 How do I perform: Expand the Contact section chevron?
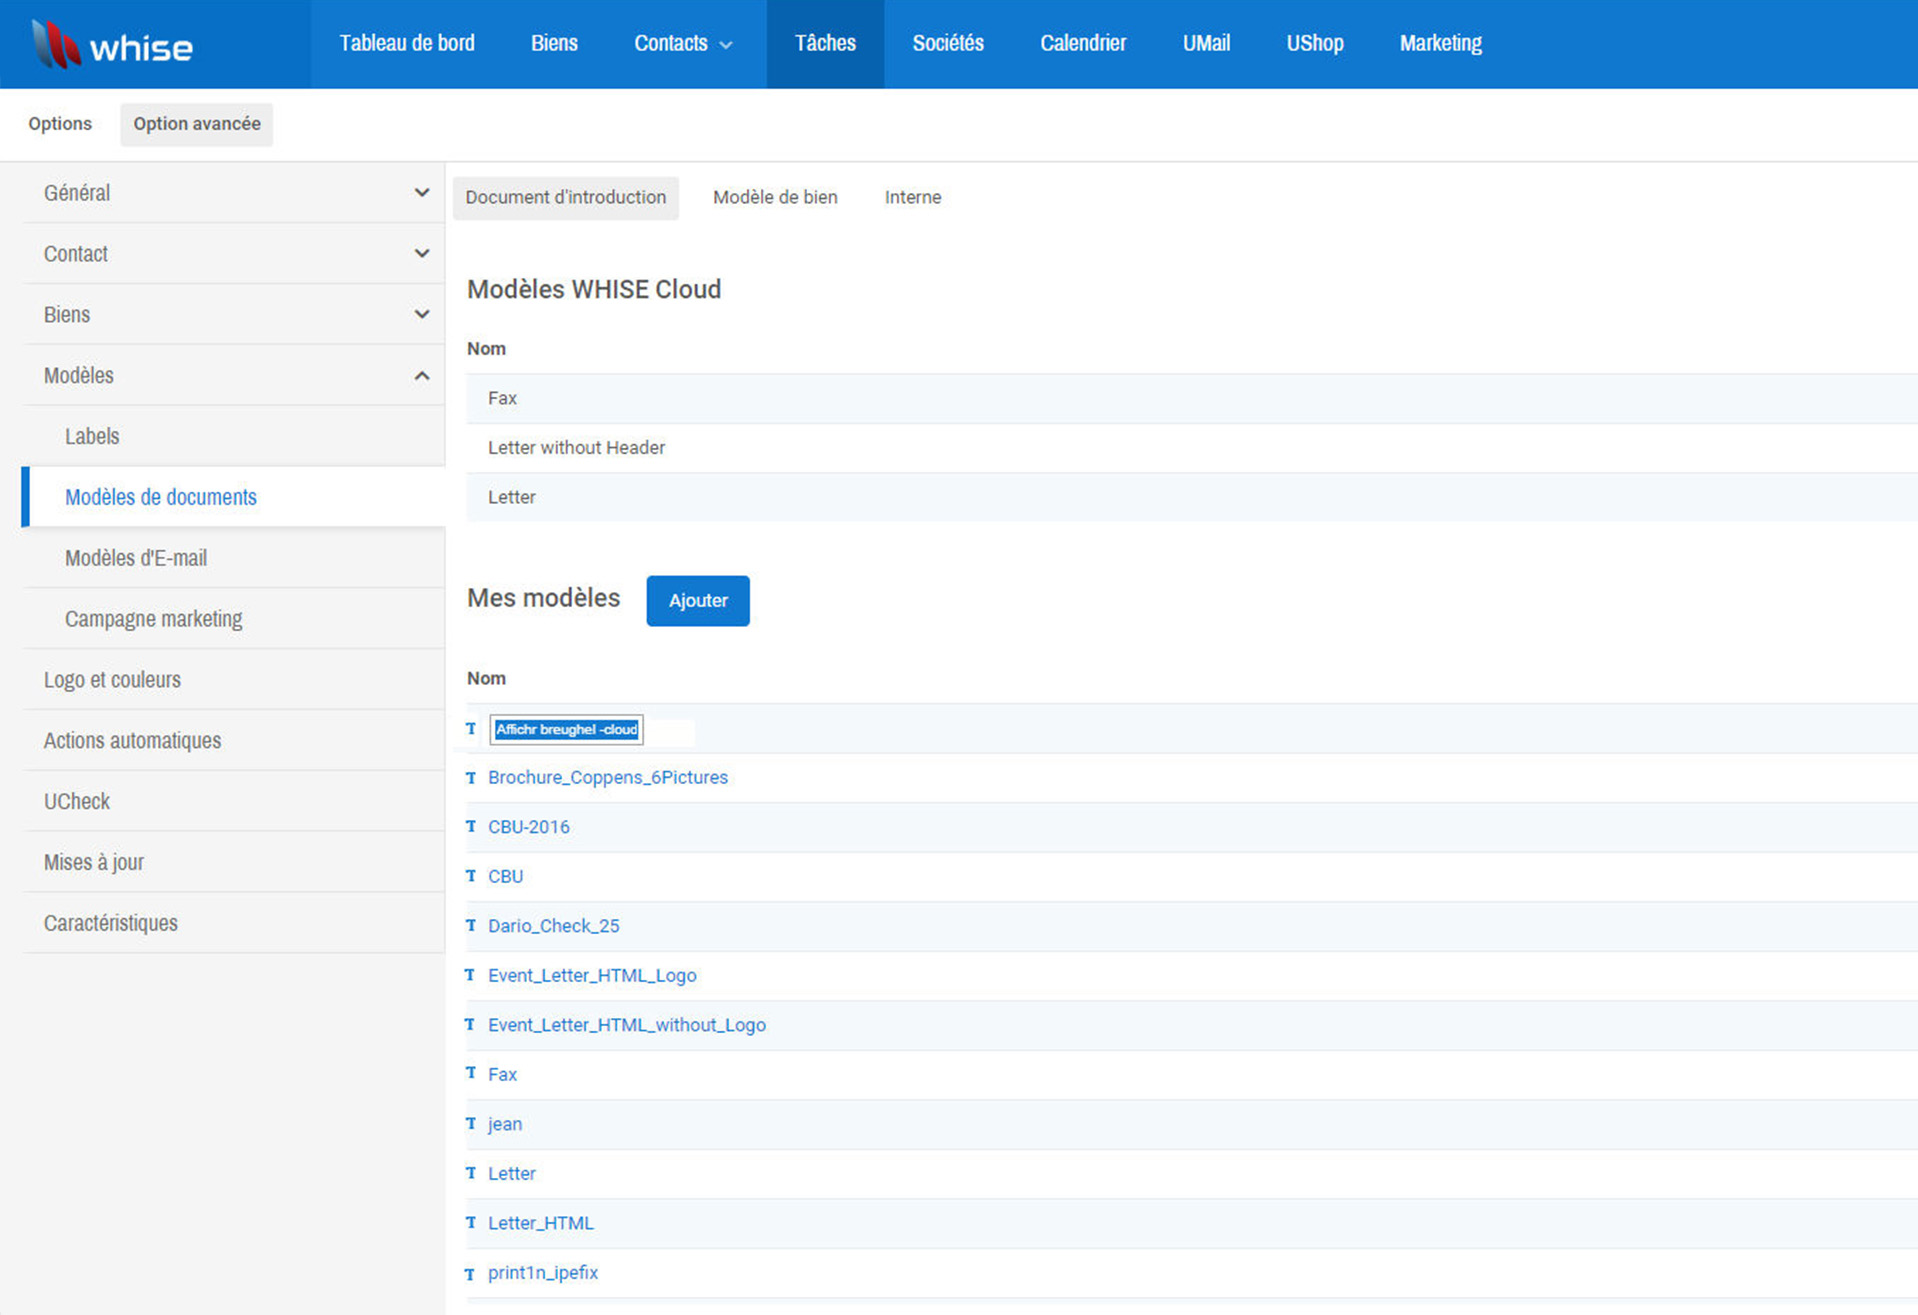pyautogui.click(x=421, y=254)
